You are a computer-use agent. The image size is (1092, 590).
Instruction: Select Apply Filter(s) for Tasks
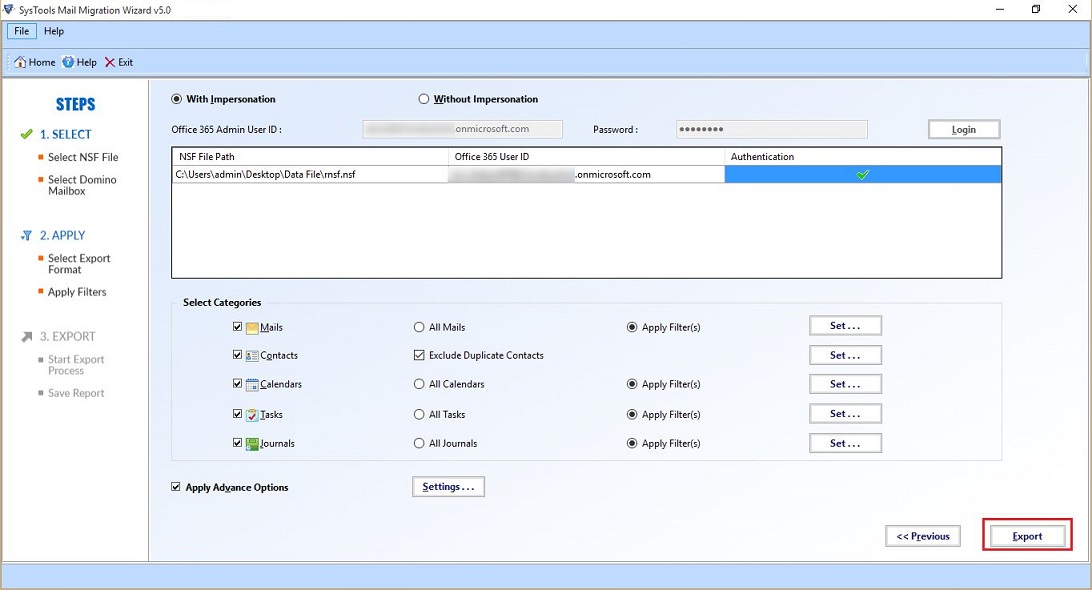click(632, 414)
